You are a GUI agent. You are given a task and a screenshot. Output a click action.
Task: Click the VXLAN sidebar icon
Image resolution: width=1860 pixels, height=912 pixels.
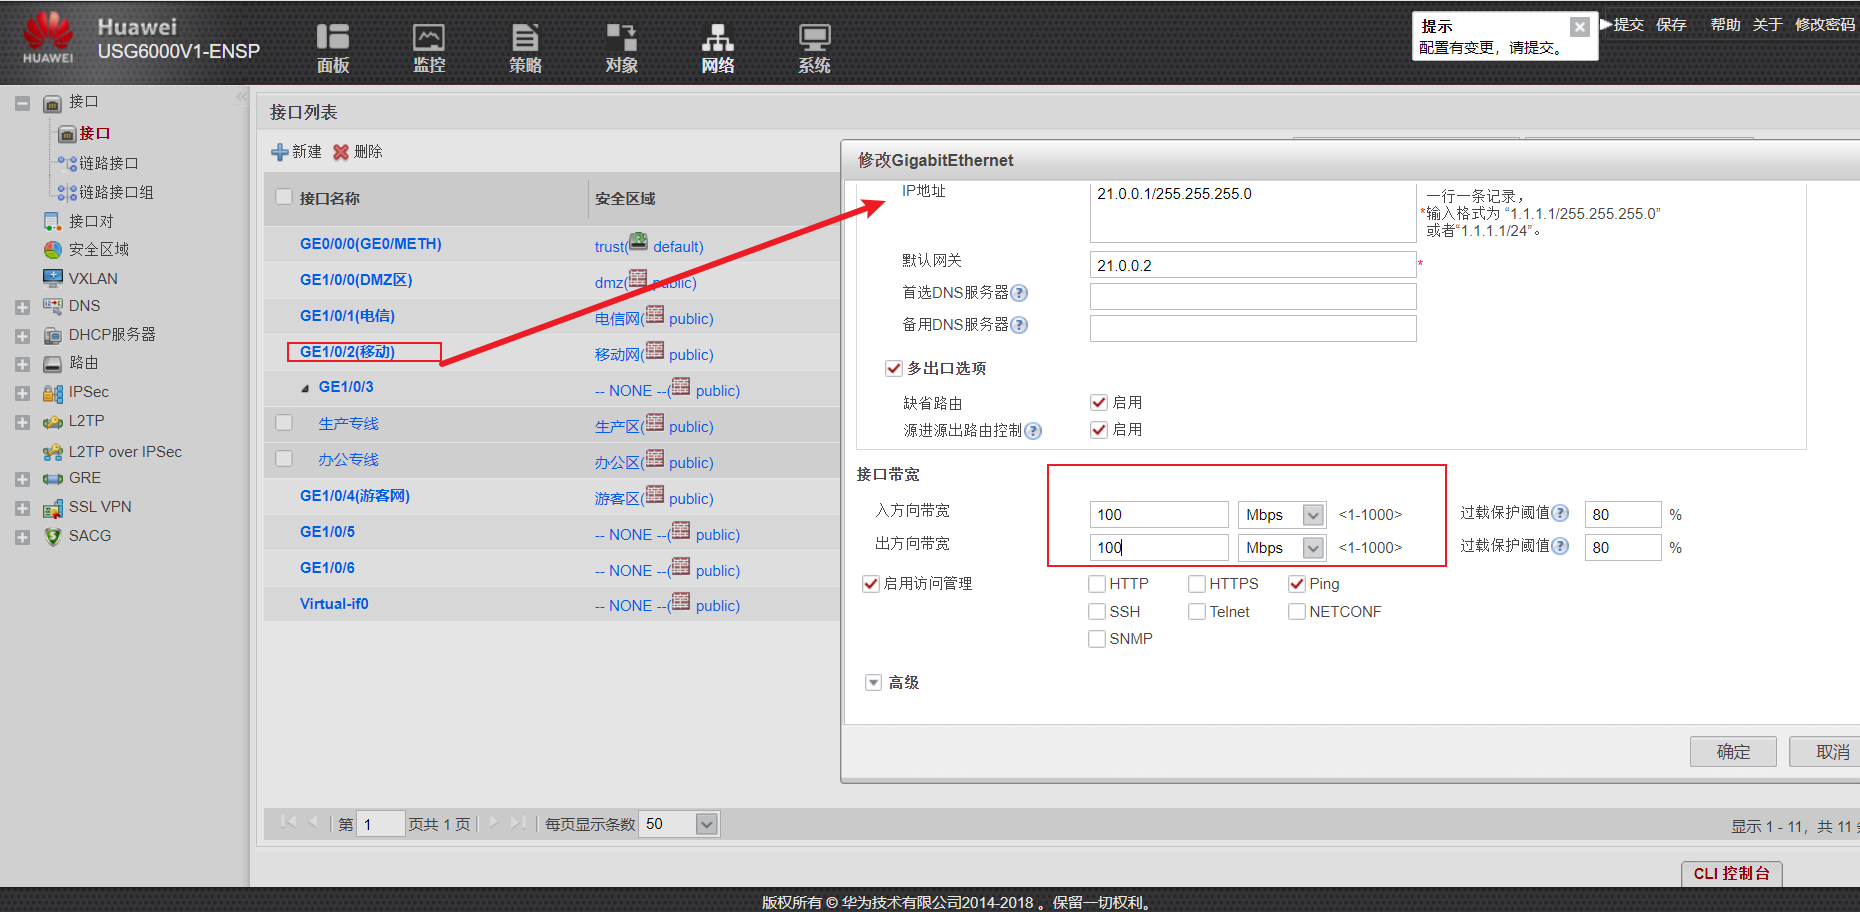(x=53, y=278)
